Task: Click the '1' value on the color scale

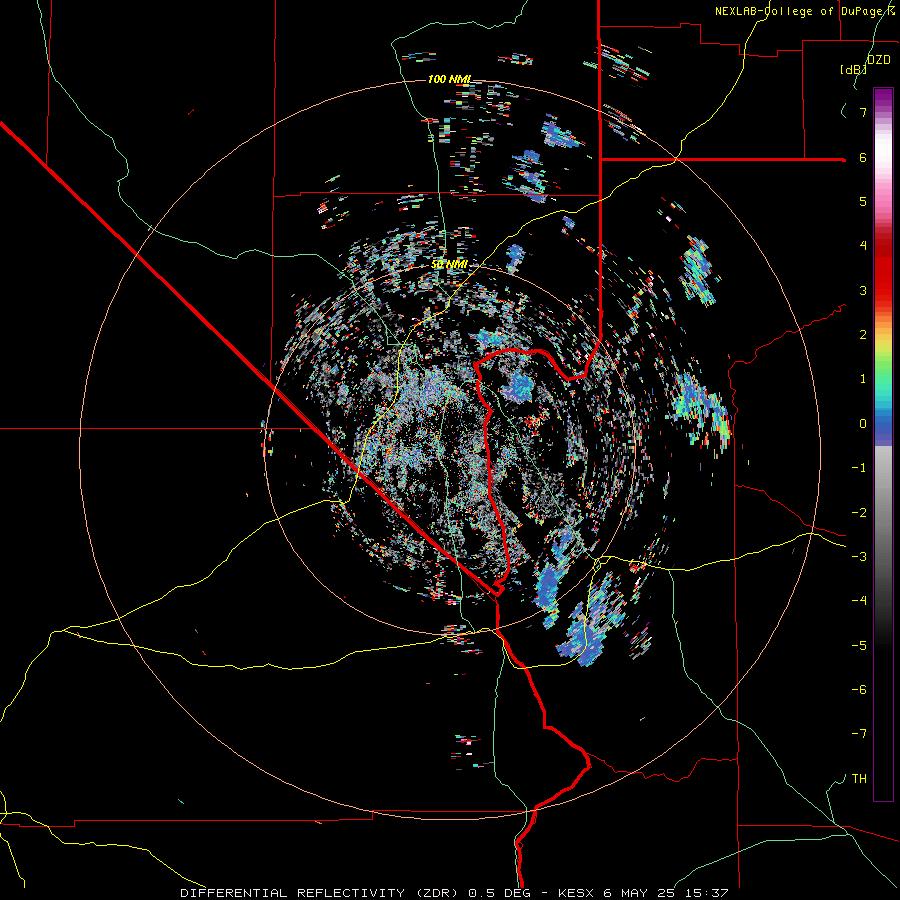Action: 863,379
